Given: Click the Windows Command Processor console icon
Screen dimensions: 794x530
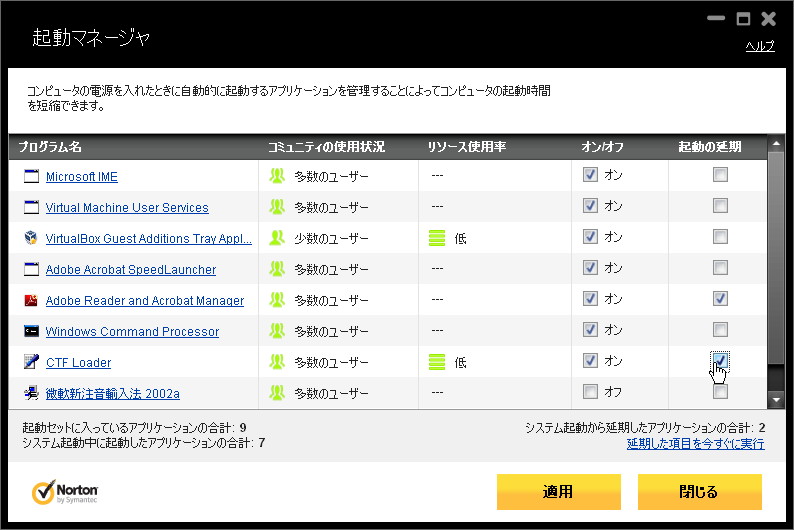Looking at the screenshot, I should [31, 331].
